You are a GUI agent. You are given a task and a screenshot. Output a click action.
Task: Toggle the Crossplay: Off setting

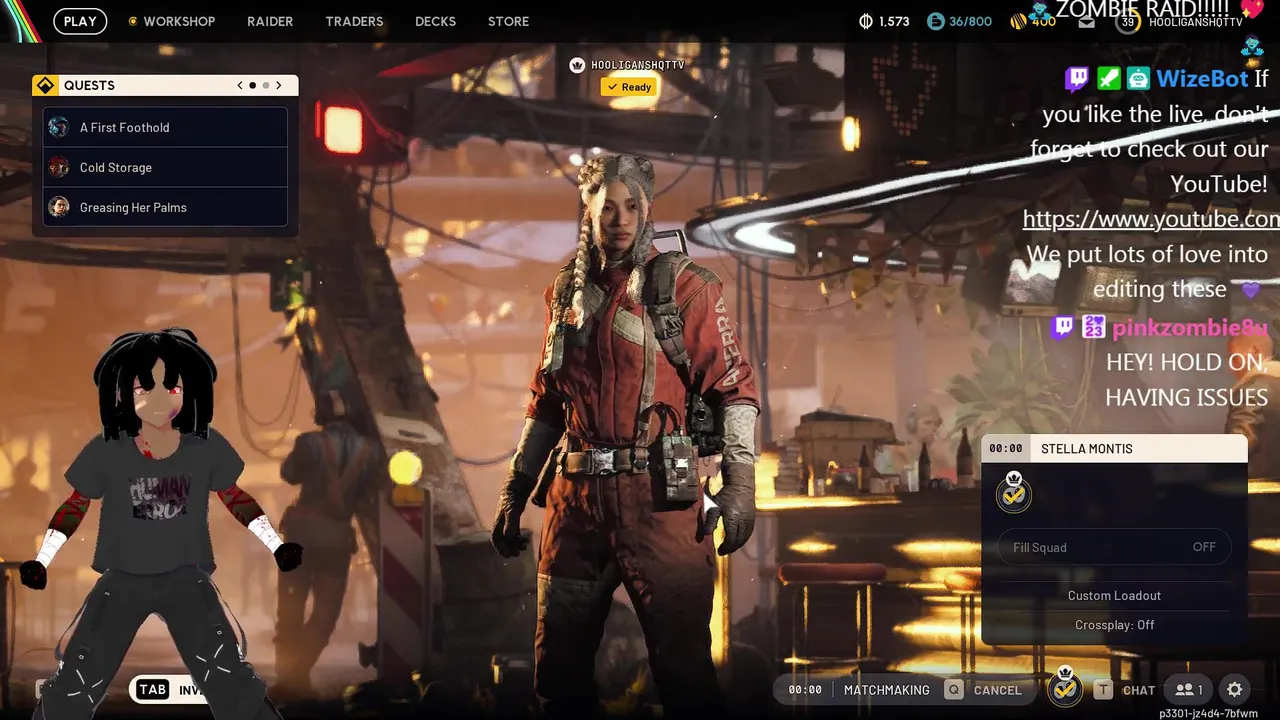[x=1114, y=625]
